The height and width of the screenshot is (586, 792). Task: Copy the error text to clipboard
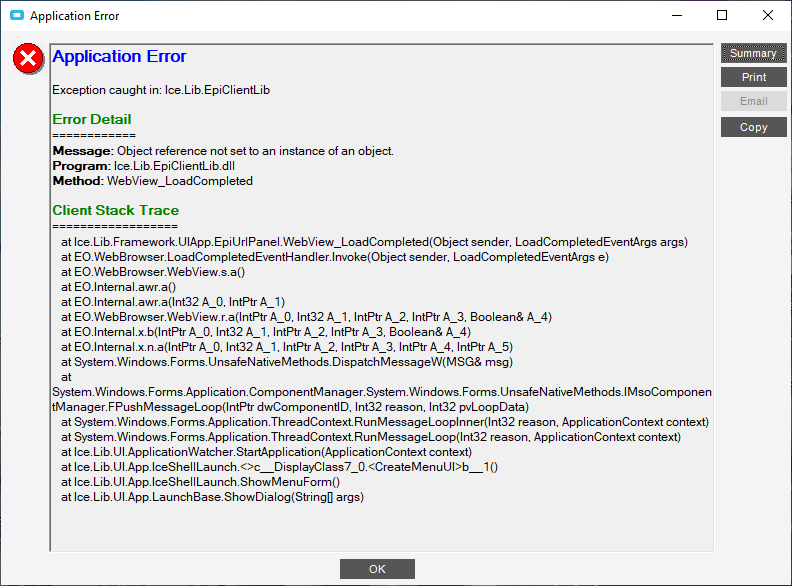click(x=754, y=127)
